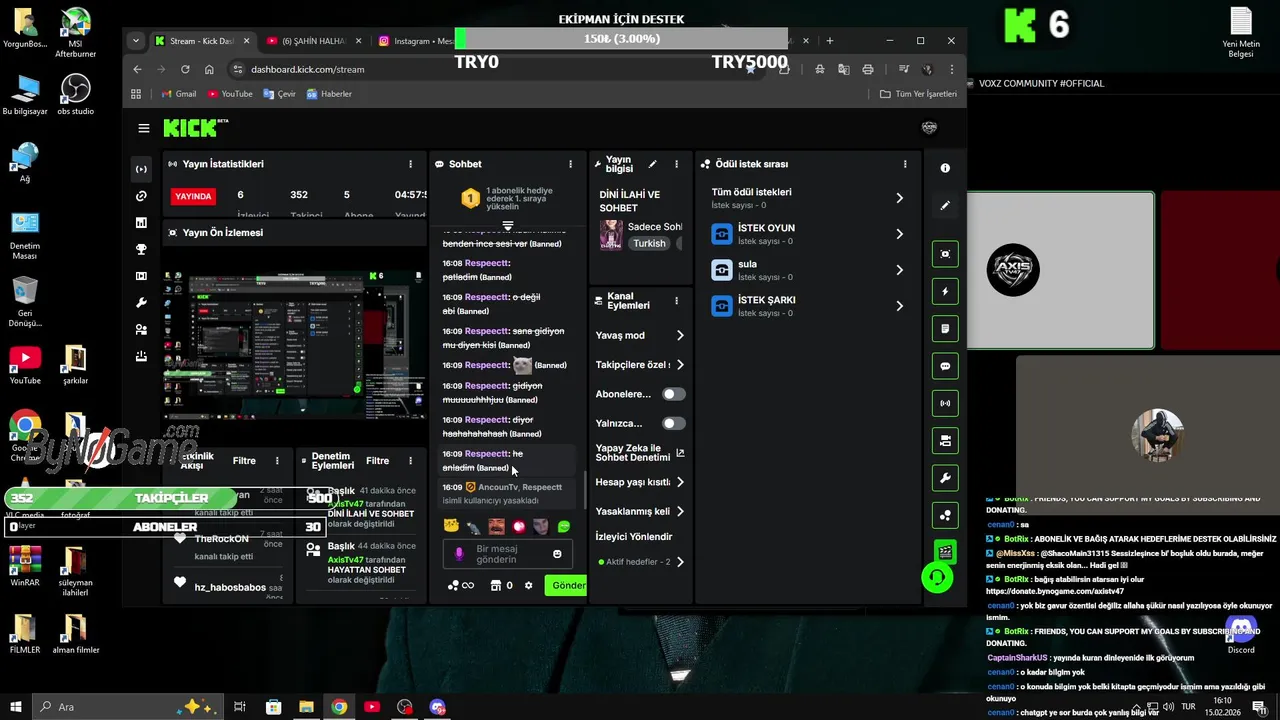Click the lightning bolt quick action icon
This screenshot has width=1280, height=720.
pos(945,292)
